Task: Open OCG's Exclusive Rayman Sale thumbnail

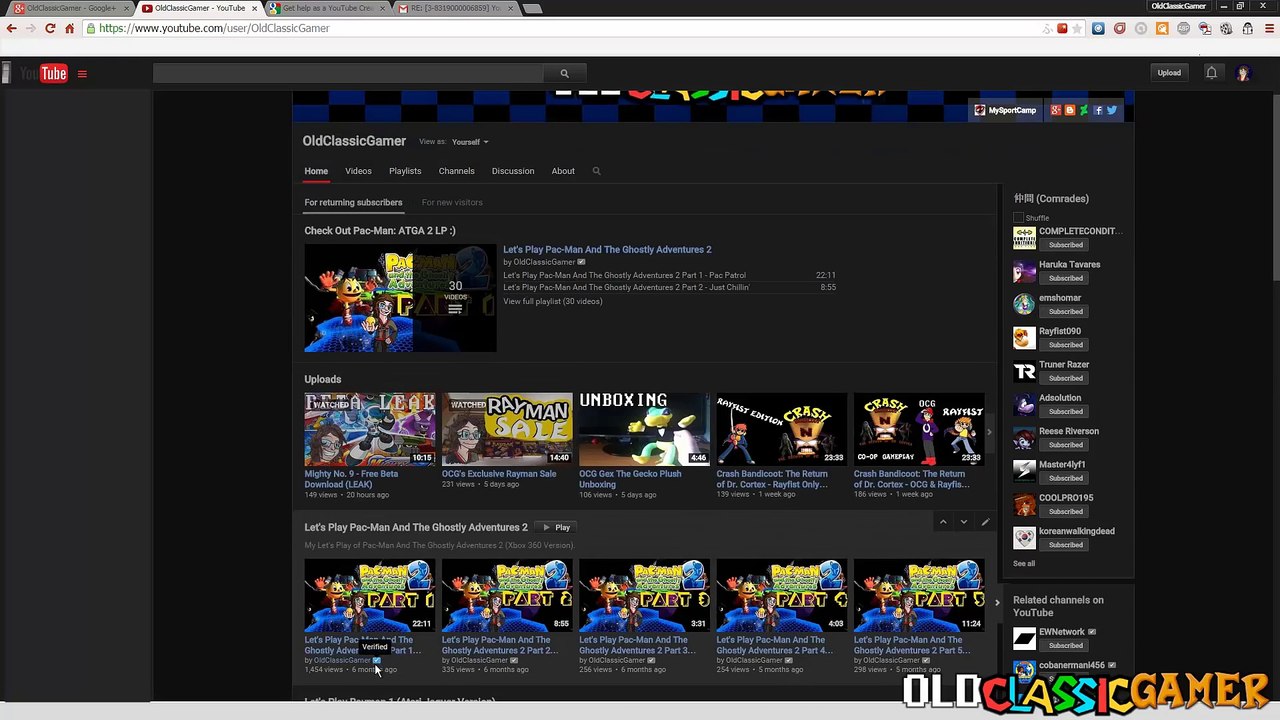Action: click(x=507, y=429)
